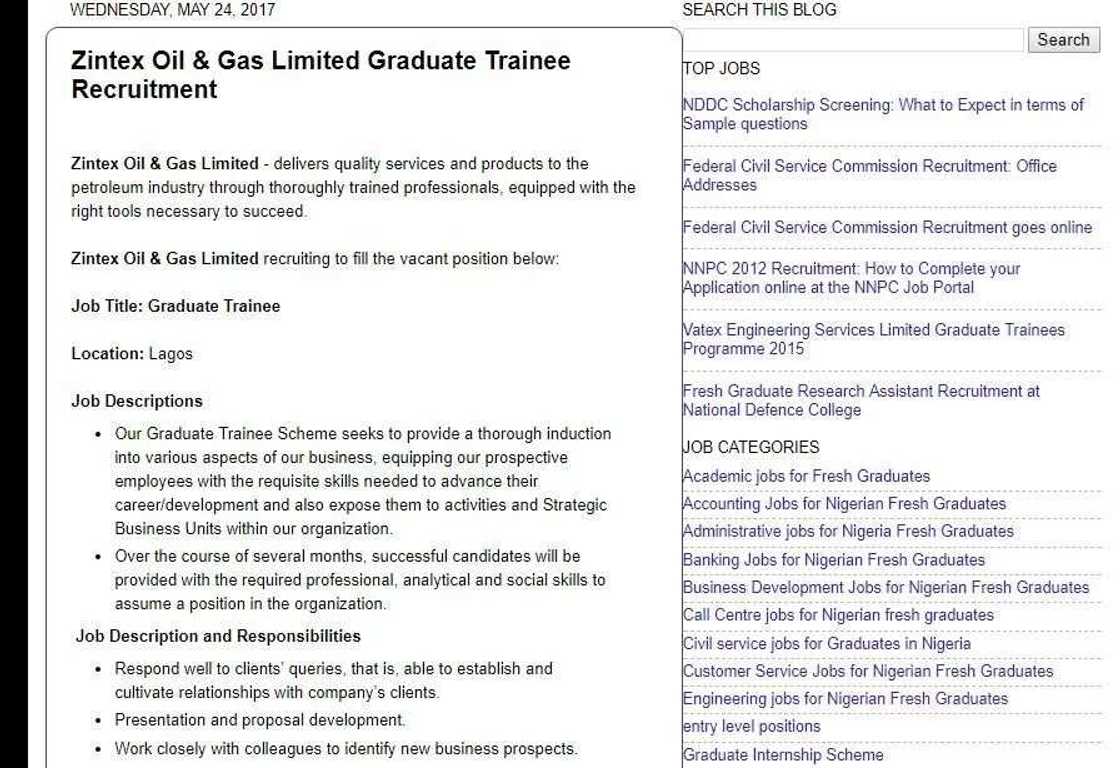Select Banking Jobs for Nigerian Fresh Graduates
The image size is (1120, 768).
[832, 560]
